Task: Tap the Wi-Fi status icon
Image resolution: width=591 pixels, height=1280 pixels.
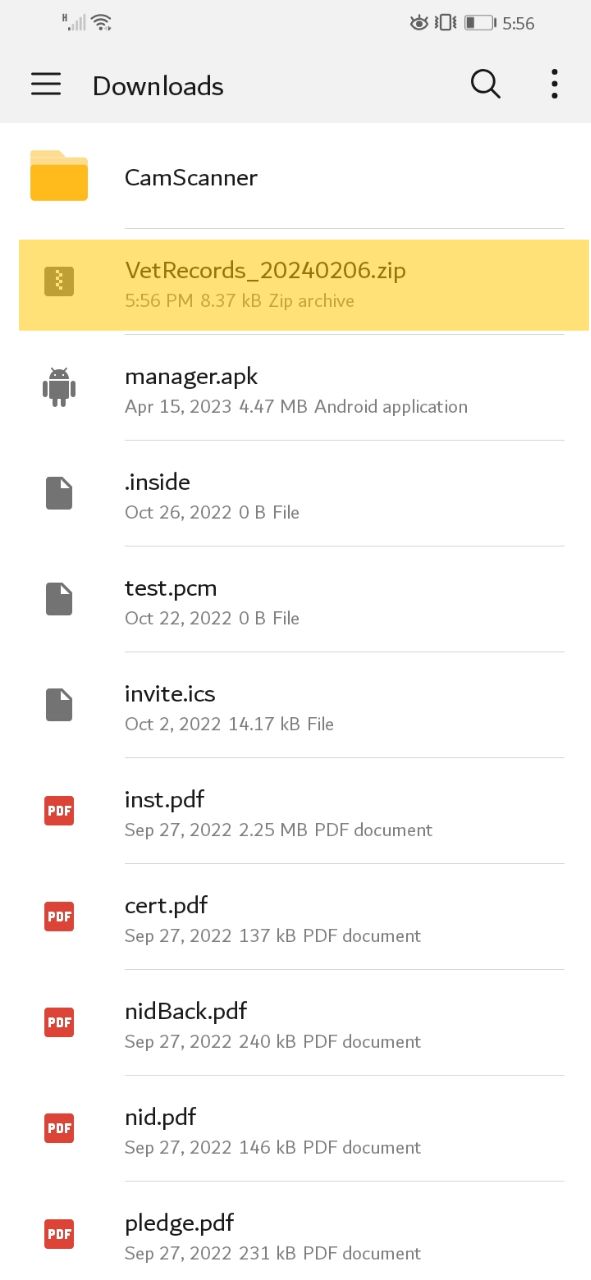Action: [101, 21]
